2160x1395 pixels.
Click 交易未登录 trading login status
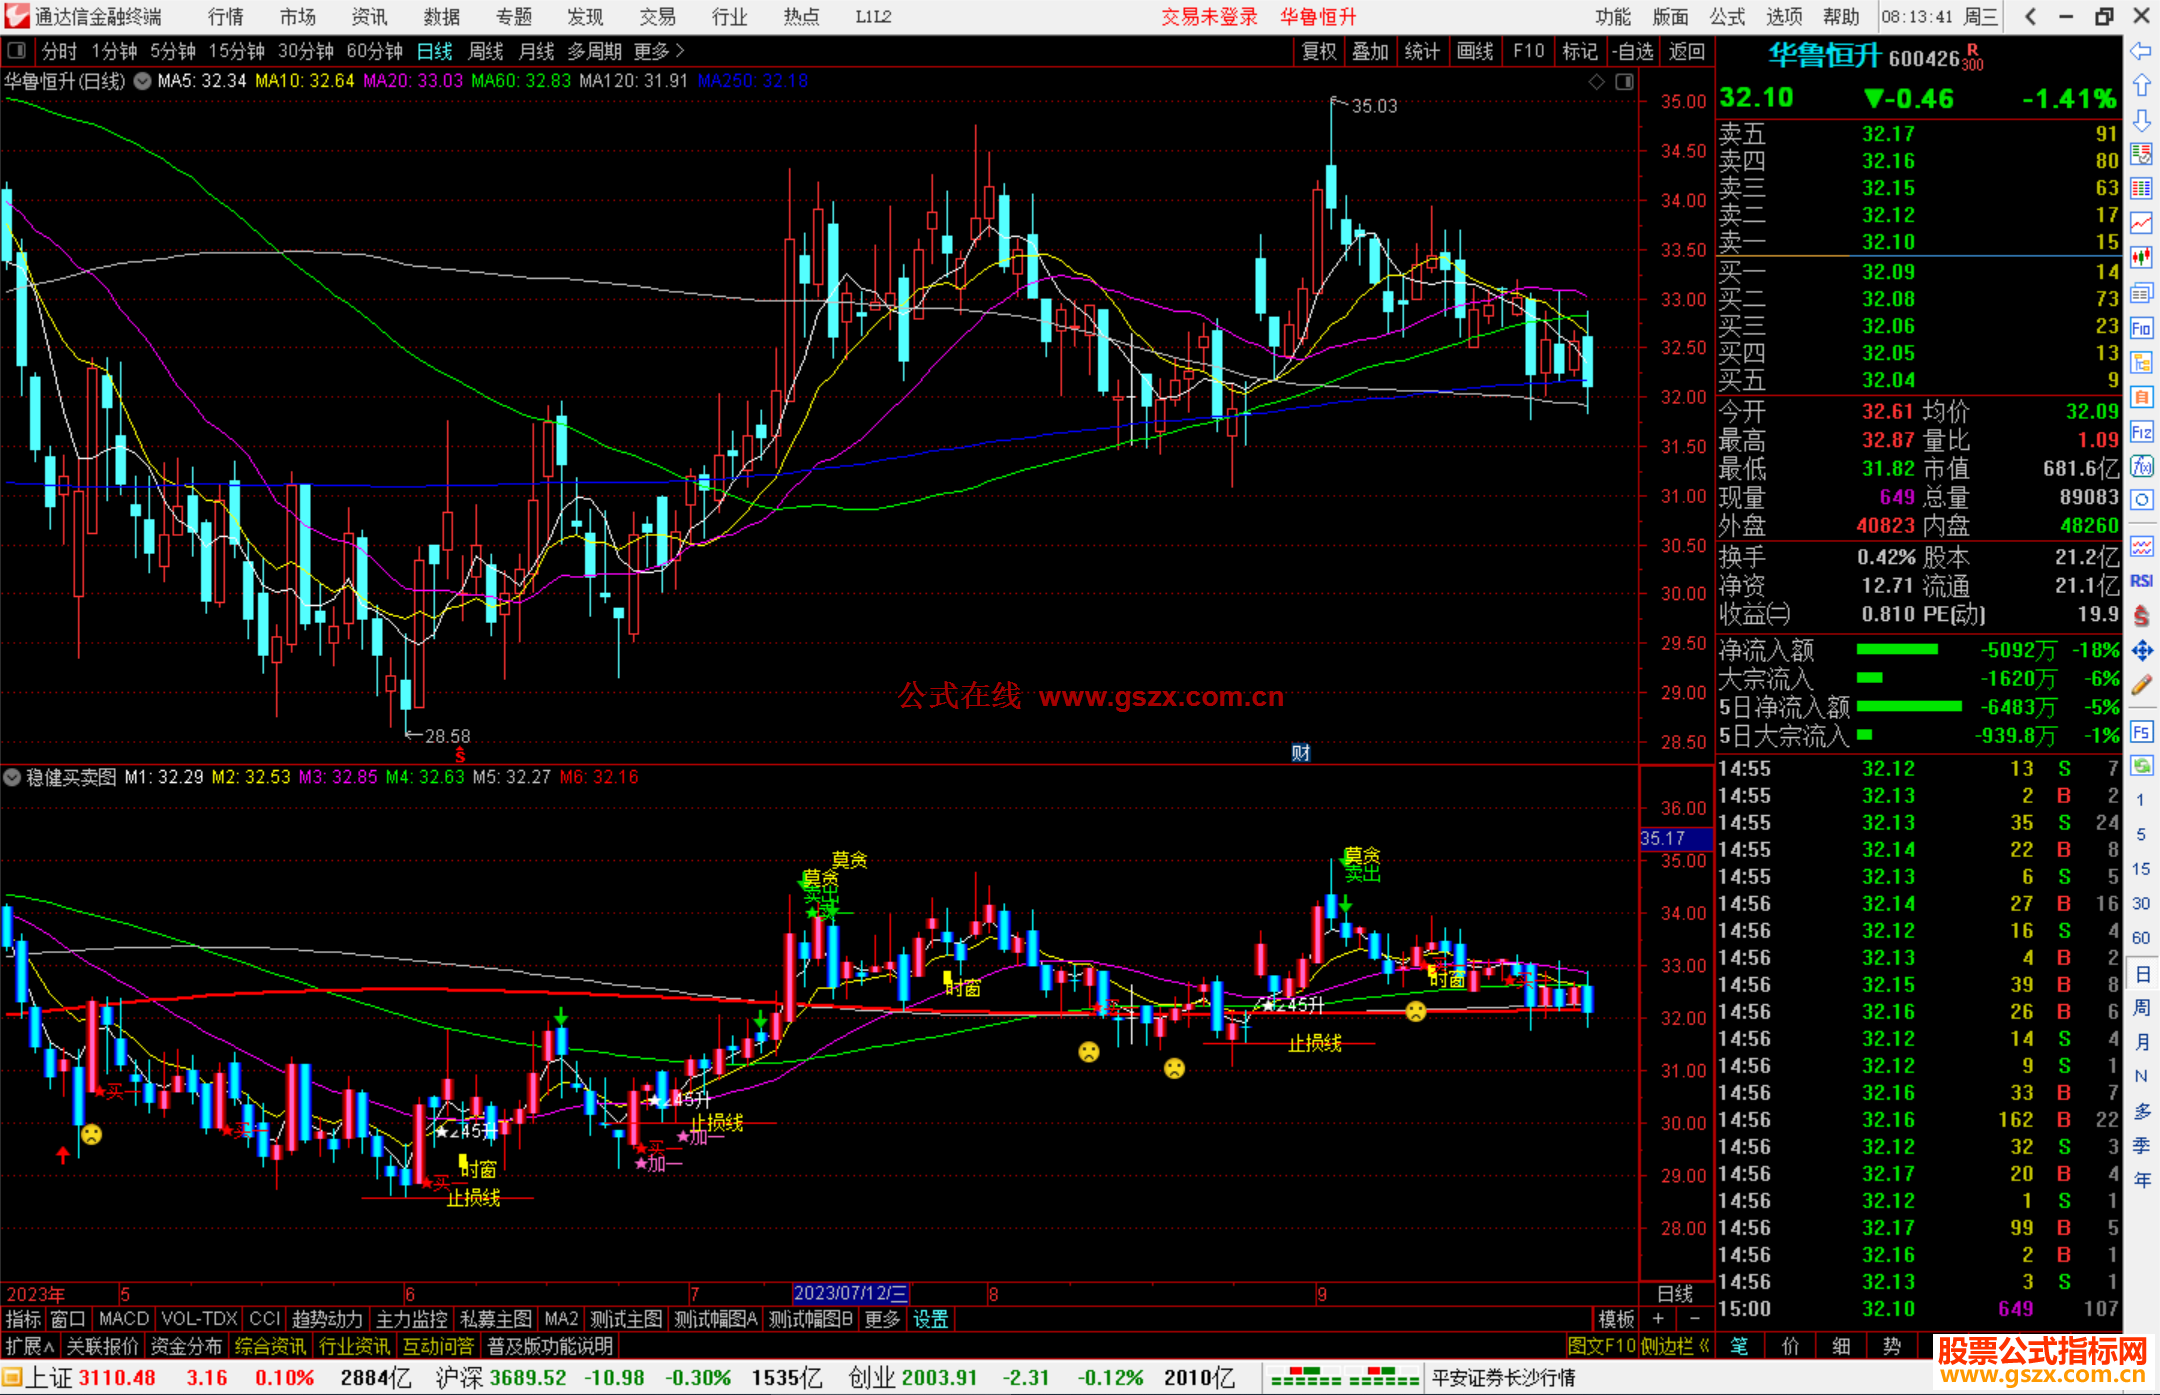pos(1209,17)
